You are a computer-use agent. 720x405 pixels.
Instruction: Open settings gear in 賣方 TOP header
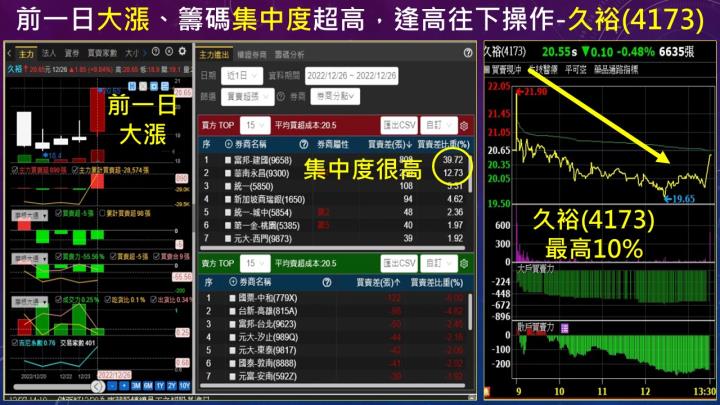click(464, 264)
